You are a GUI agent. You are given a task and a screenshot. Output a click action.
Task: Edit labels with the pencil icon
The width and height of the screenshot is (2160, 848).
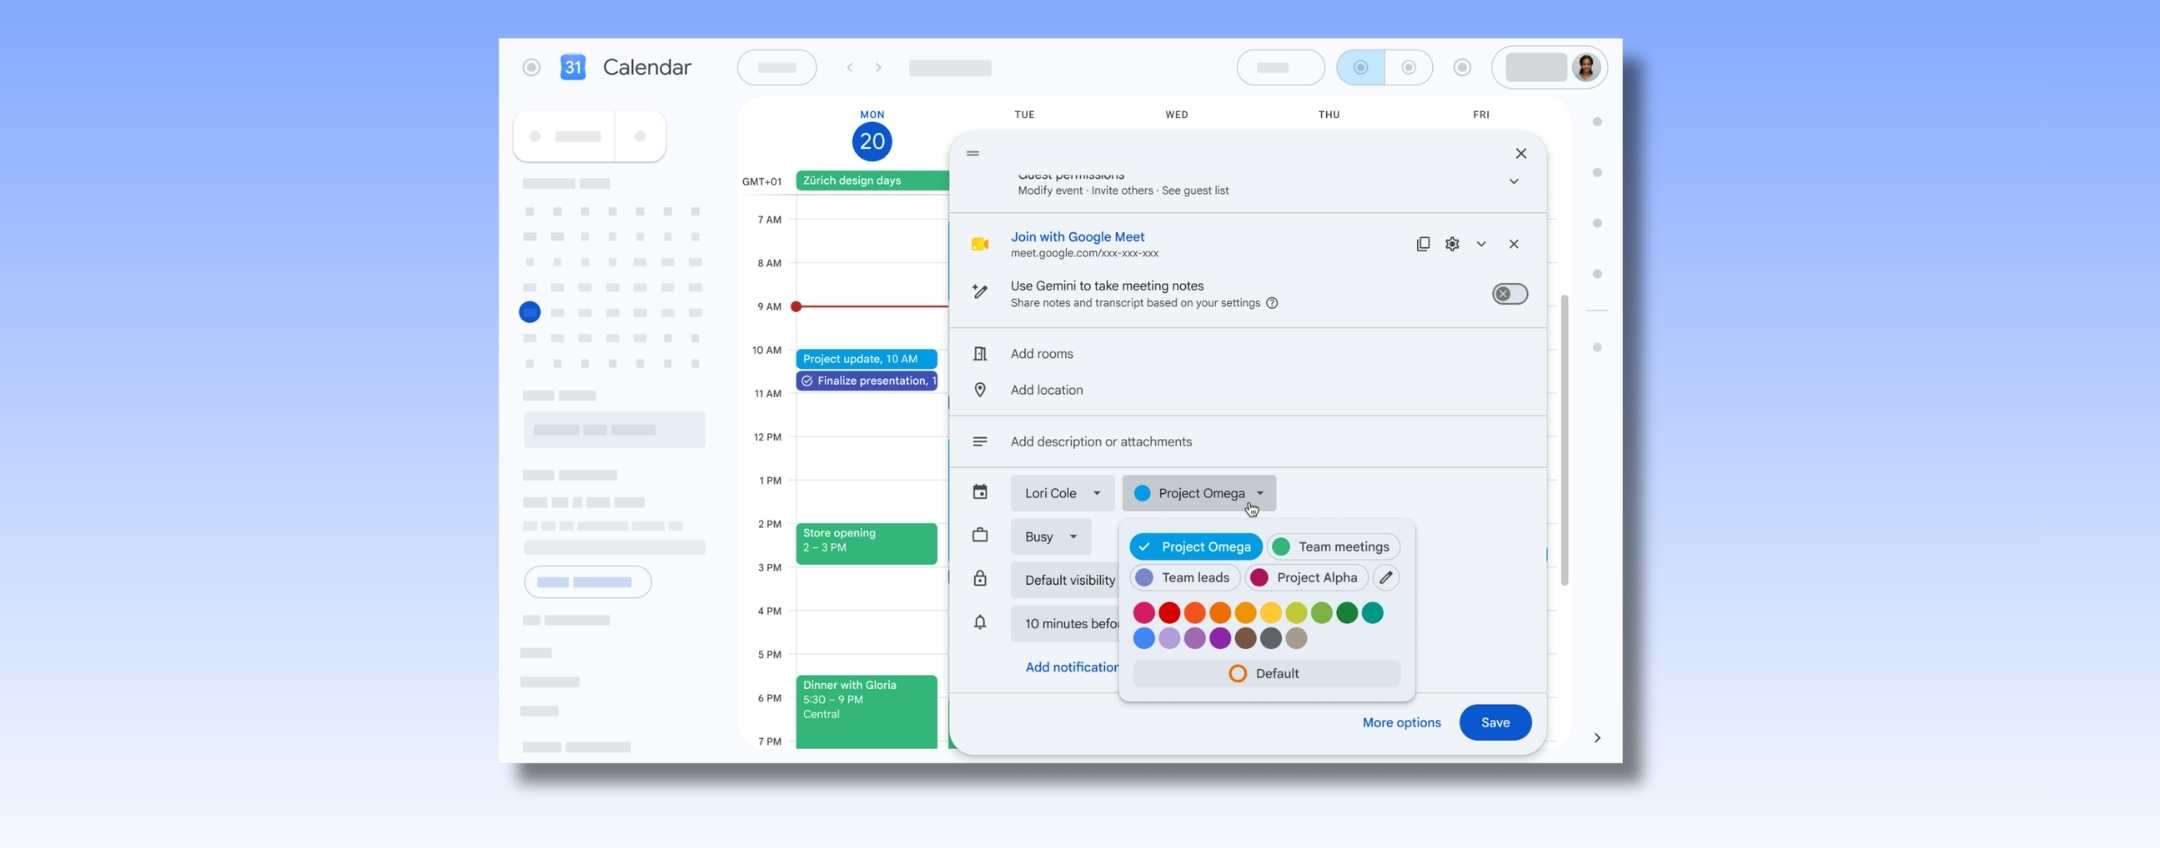click(1385, 577)
